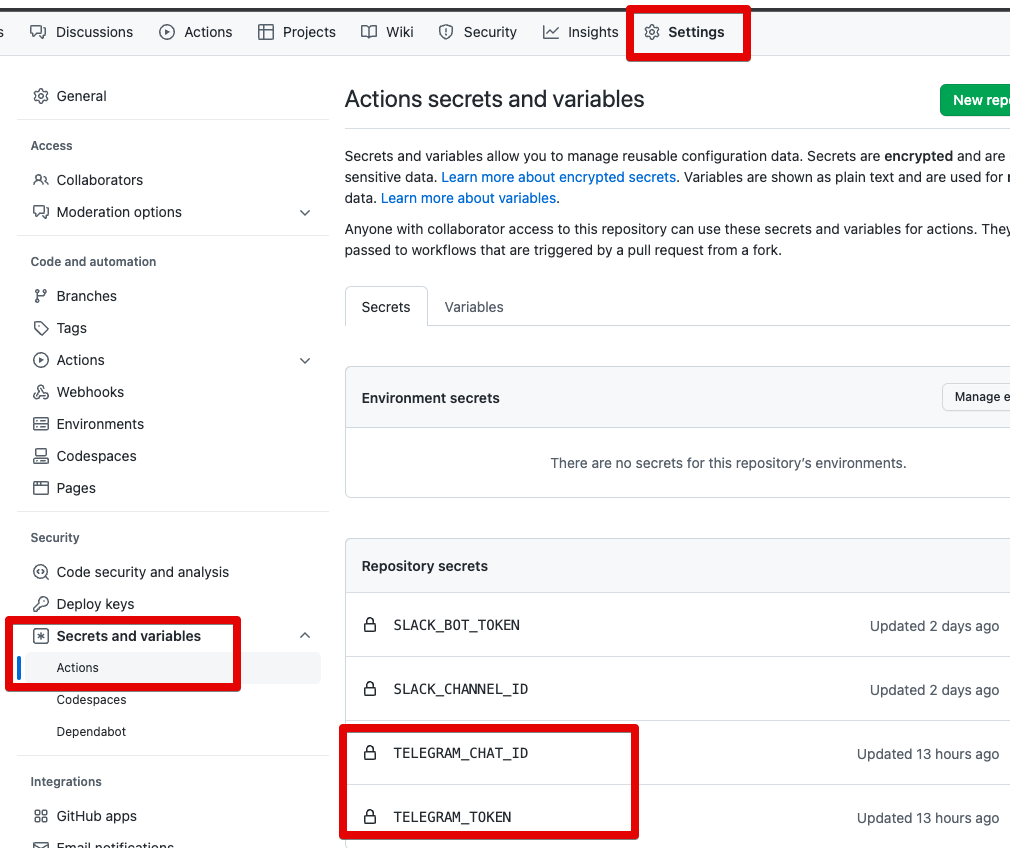Open the Discussions tab
1010x848 pixels.
tap(82, 32)
